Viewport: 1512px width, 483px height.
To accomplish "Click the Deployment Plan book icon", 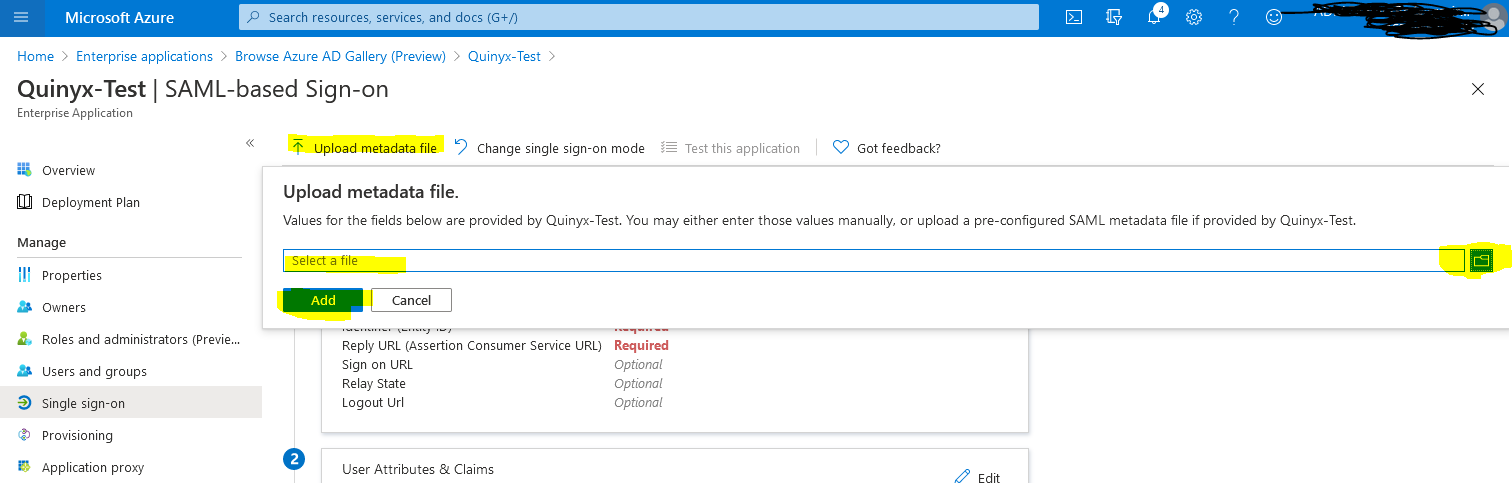I will pos(24,202).
